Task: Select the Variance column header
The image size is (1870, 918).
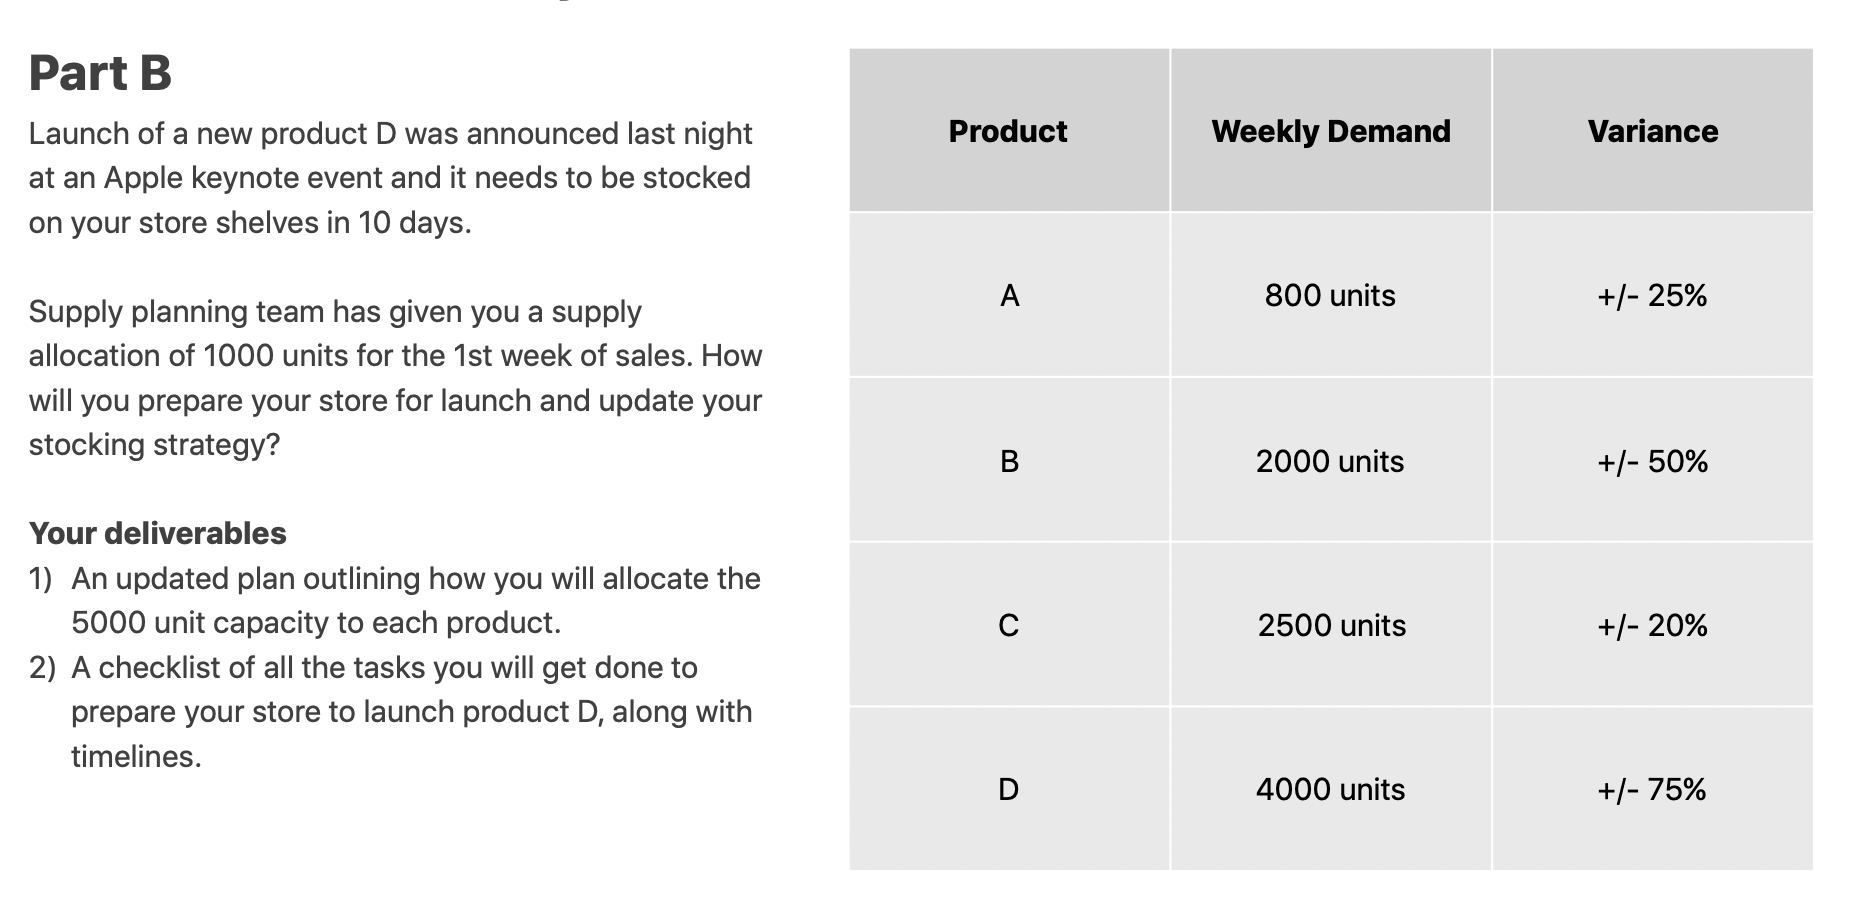Action: coord(1653,131)
